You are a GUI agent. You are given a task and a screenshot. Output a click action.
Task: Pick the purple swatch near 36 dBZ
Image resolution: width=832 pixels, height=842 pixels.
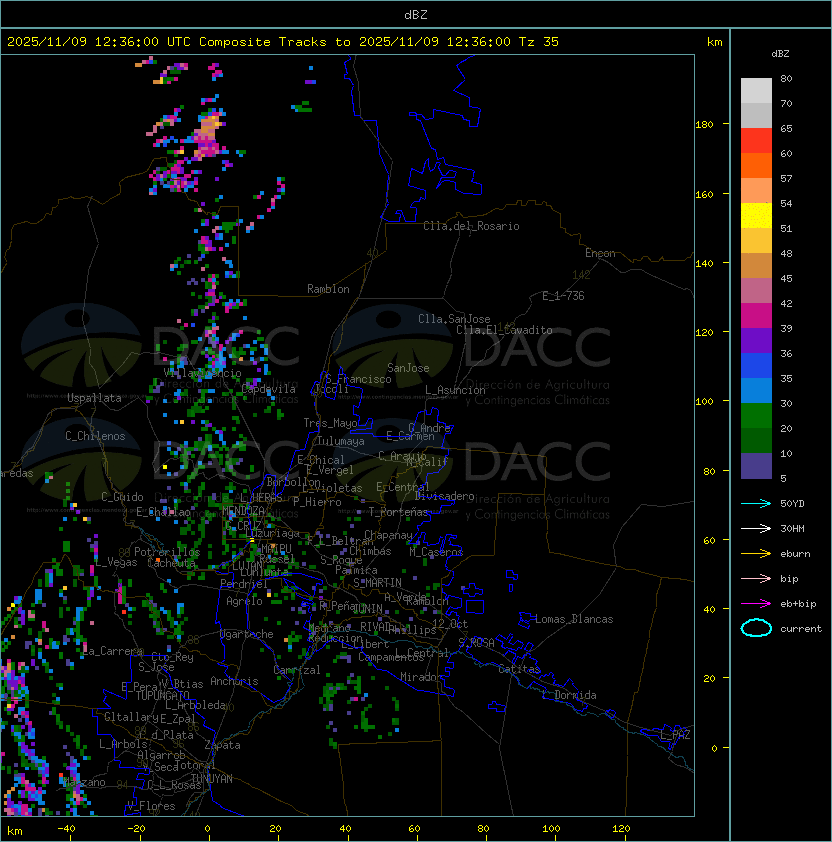pyautogui.click(x=756, y=340)
